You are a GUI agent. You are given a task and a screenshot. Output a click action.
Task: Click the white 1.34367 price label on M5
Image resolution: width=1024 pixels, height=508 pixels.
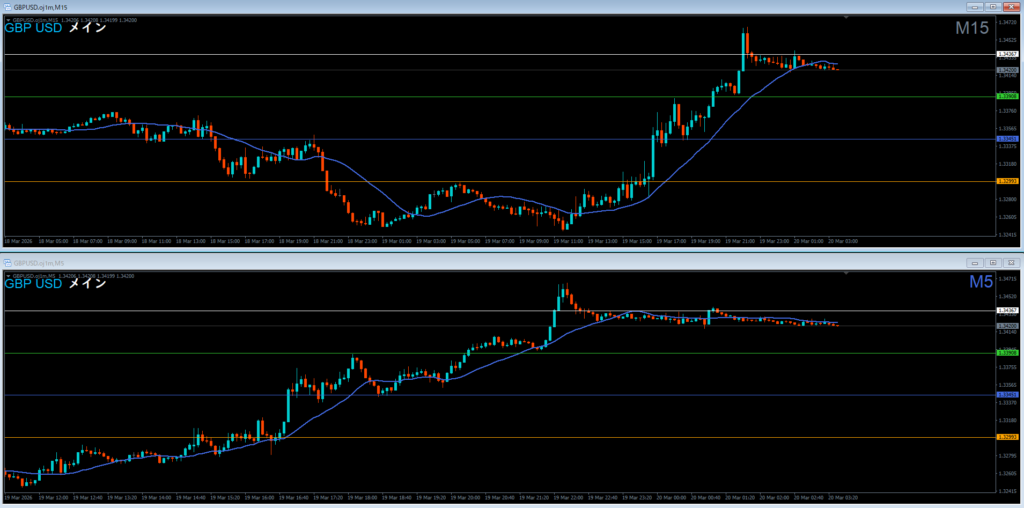pos(1007,311)
